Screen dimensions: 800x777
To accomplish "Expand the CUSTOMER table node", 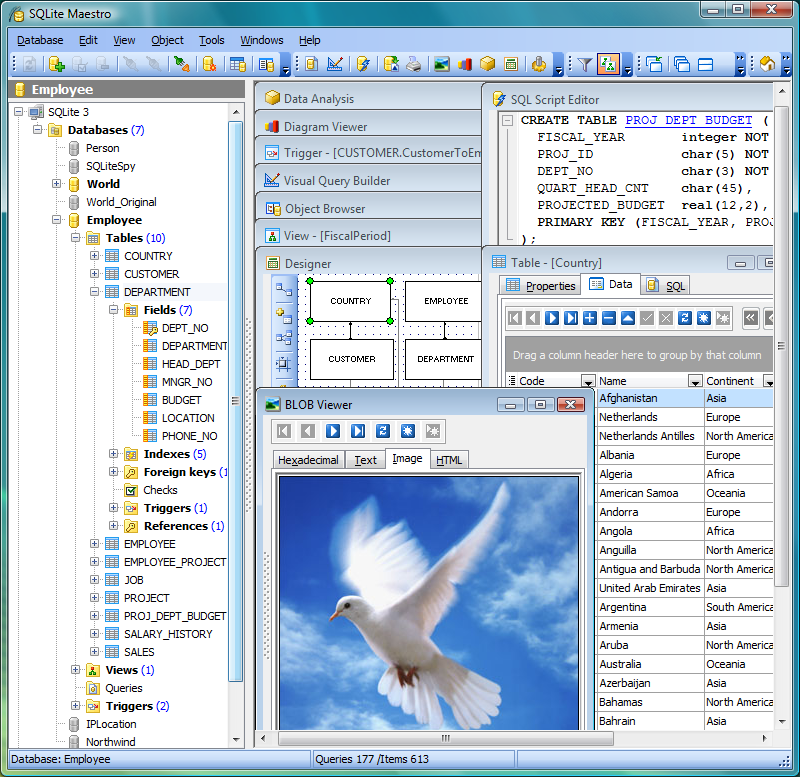I will coord(94,273).
